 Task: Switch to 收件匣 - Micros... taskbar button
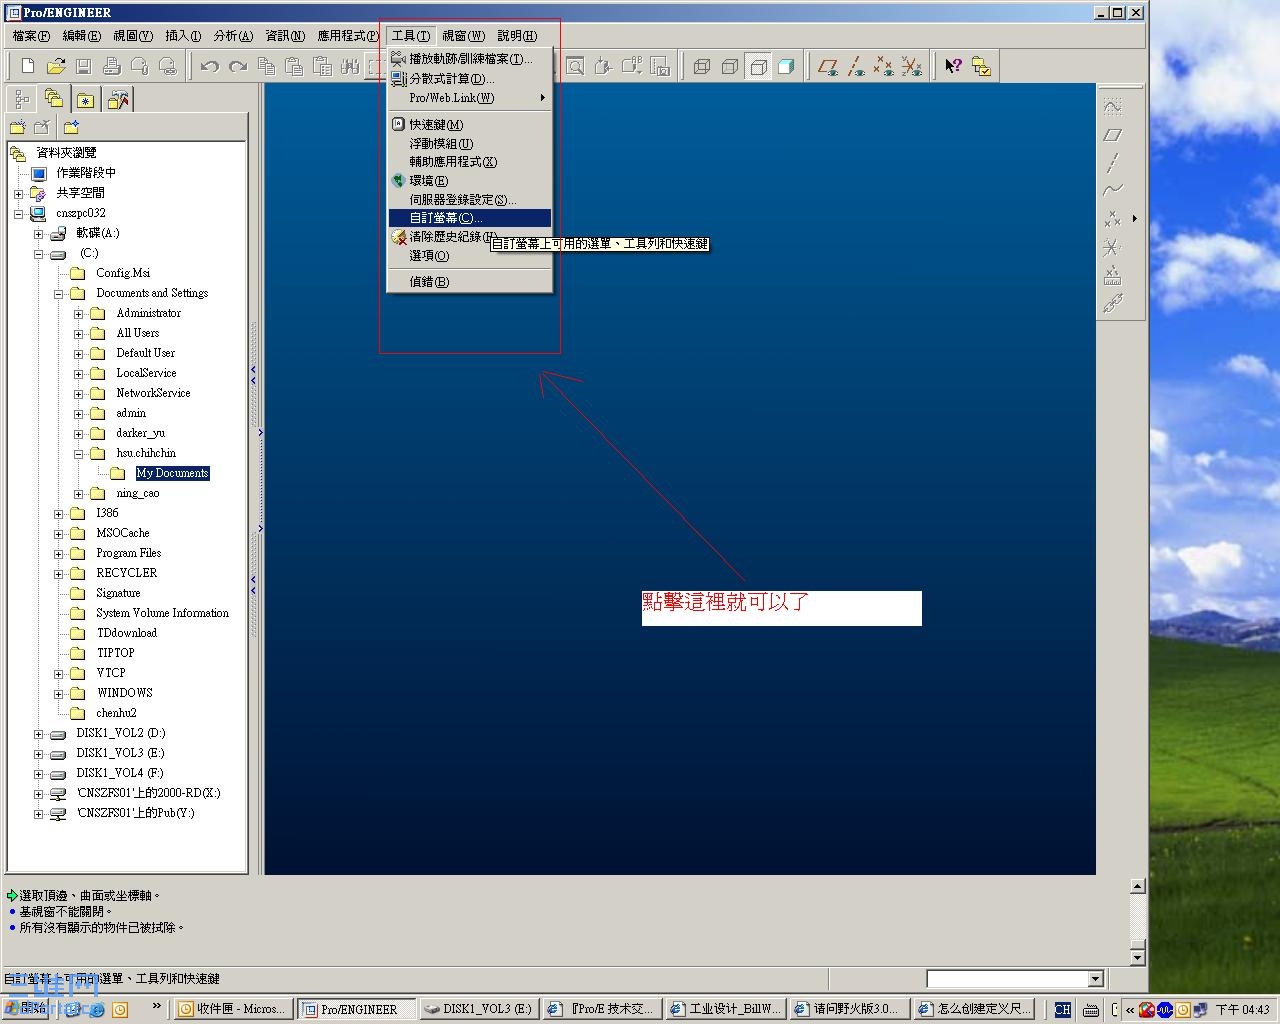tap(233, 1009)
